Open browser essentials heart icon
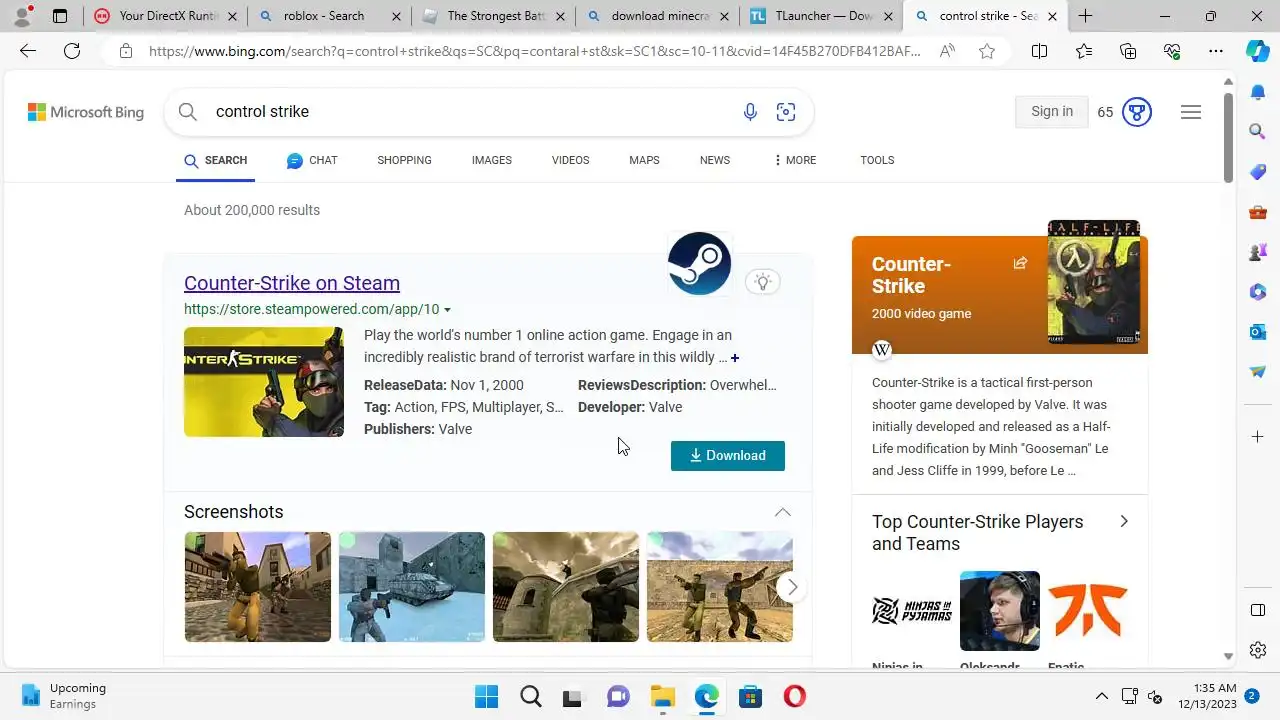 [x=1172, y=51]
